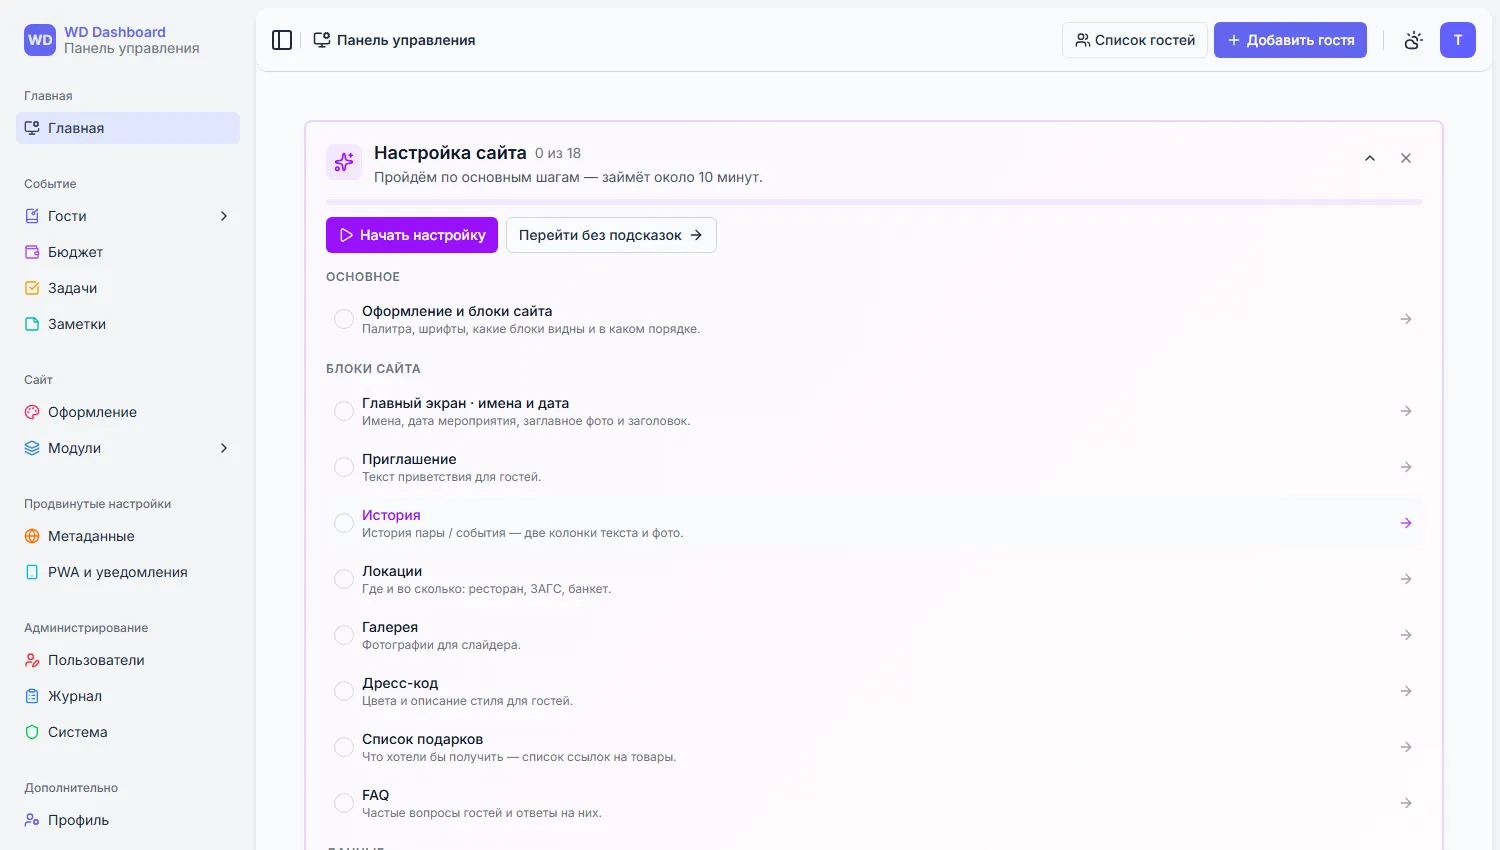The width and height of the screenshot is (1500, 850).
Task: Open the user avatar T menu
Action: pos(1458,40)
